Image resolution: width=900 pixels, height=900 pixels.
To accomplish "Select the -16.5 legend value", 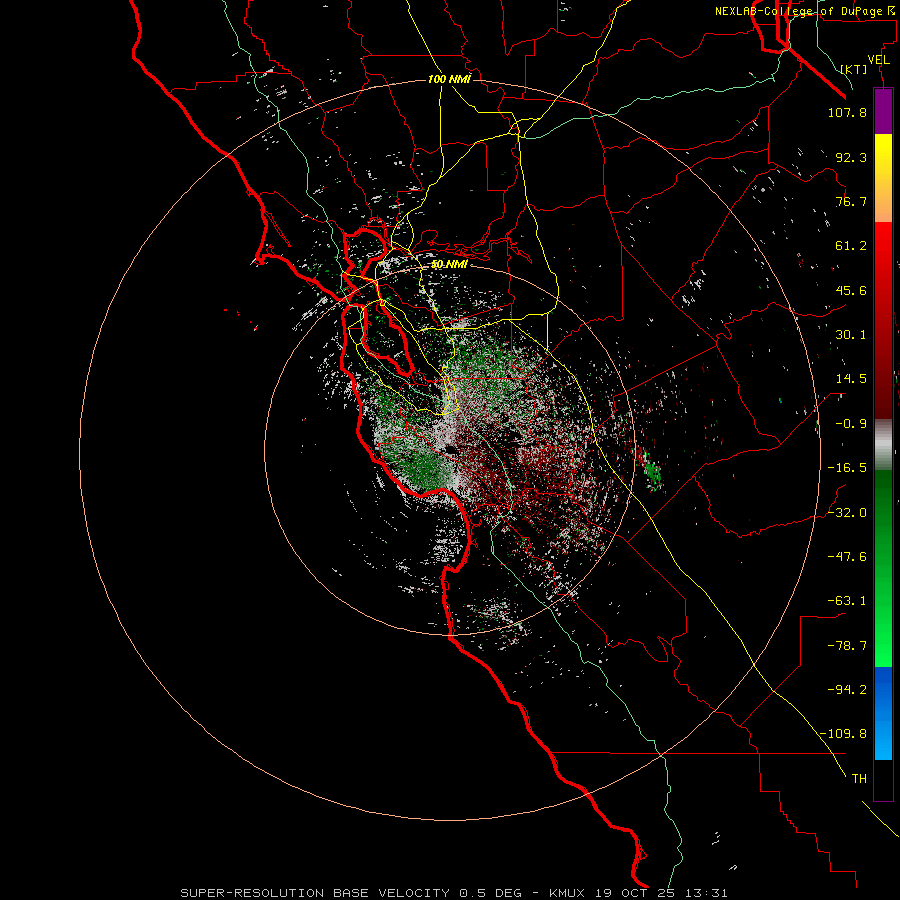I will click(x=847, y=468).
